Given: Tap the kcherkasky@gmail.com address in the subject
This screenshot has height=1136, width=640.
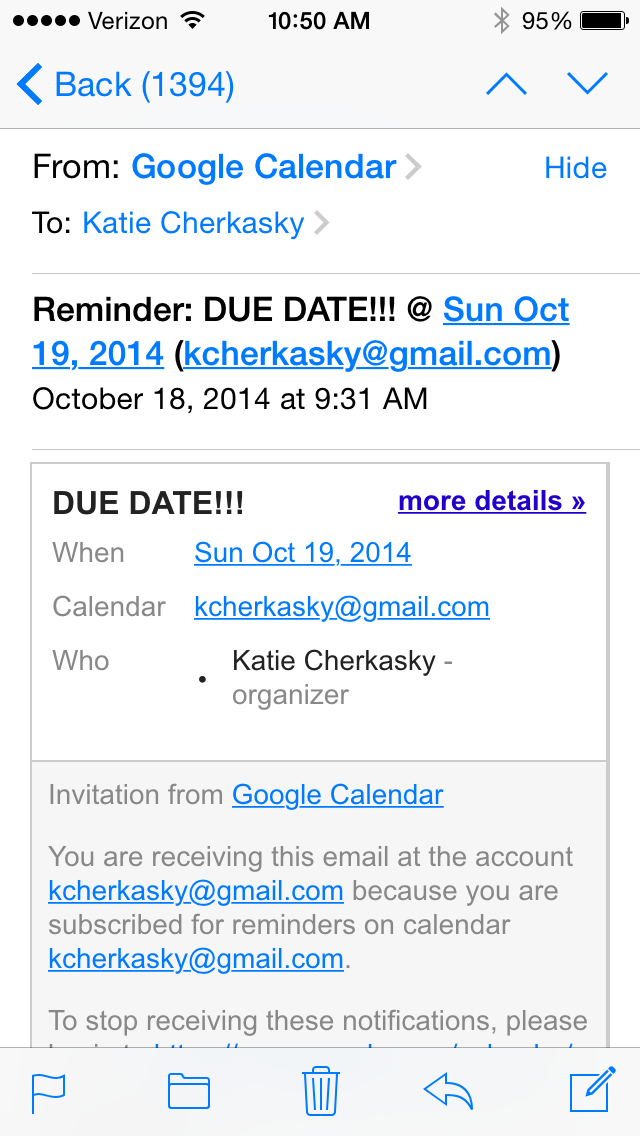Looking at the screenshot, I should coord(367,354).
